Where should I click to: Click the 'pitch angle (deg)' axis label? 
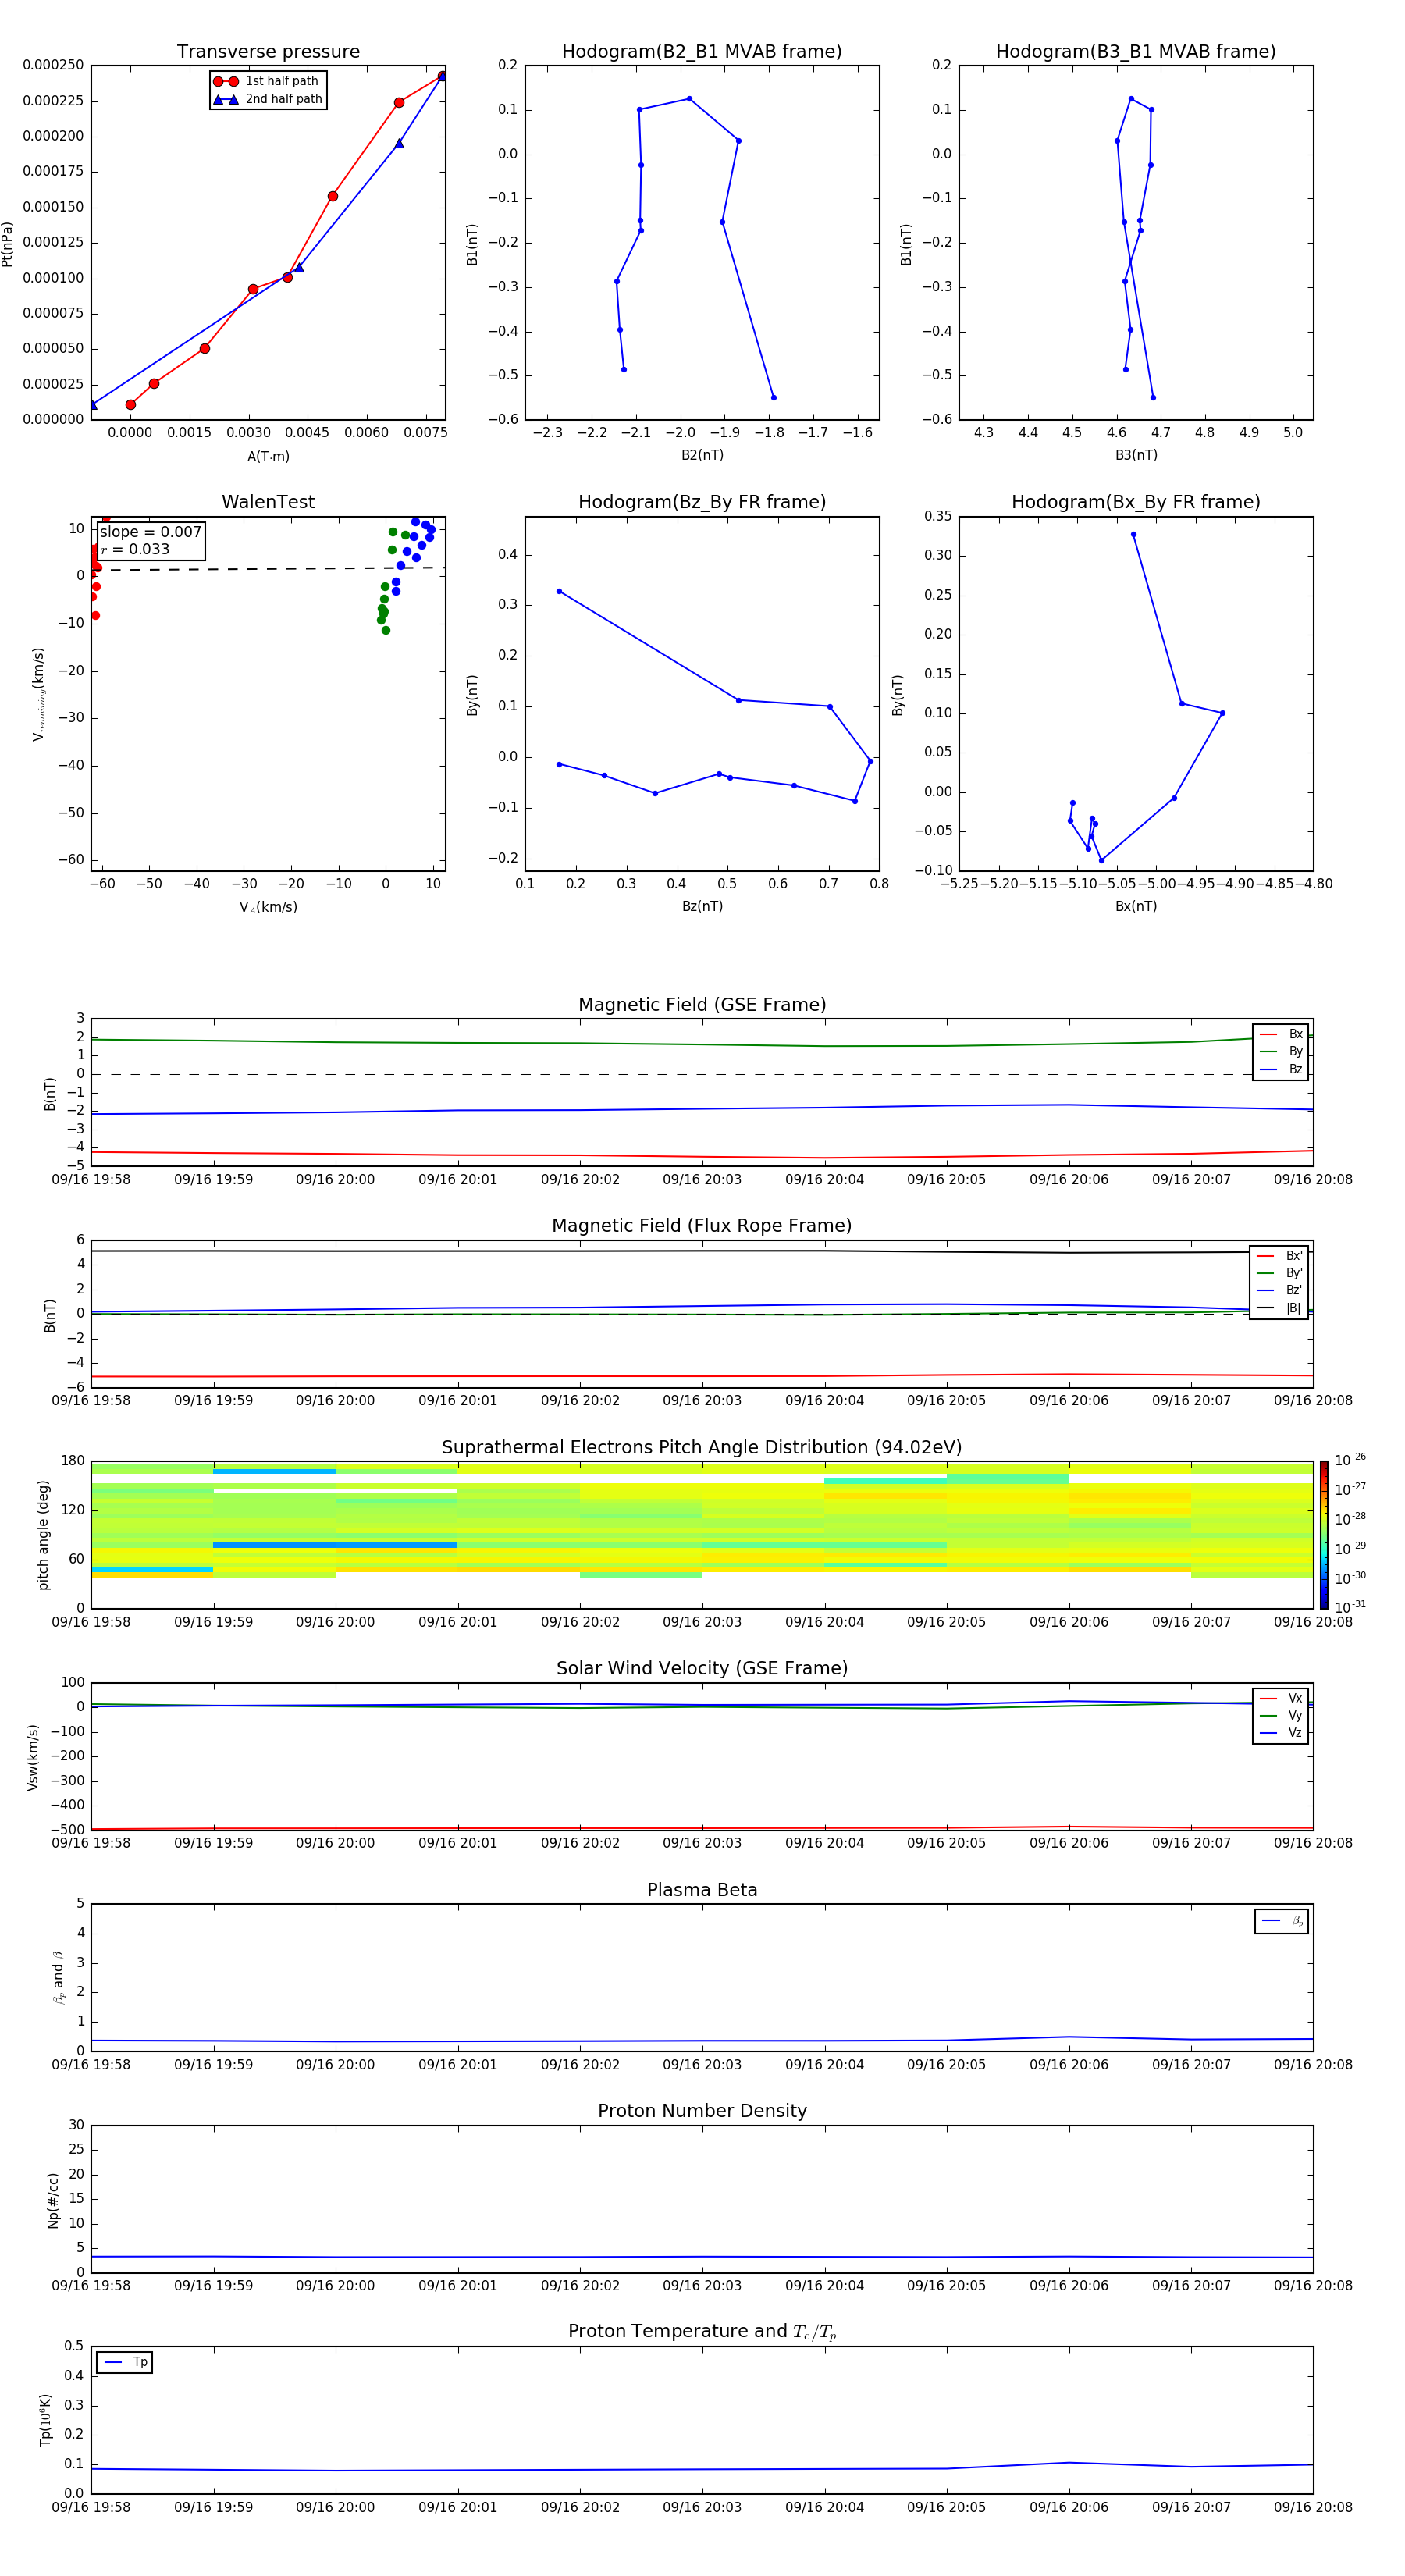tap(43, 1535)
